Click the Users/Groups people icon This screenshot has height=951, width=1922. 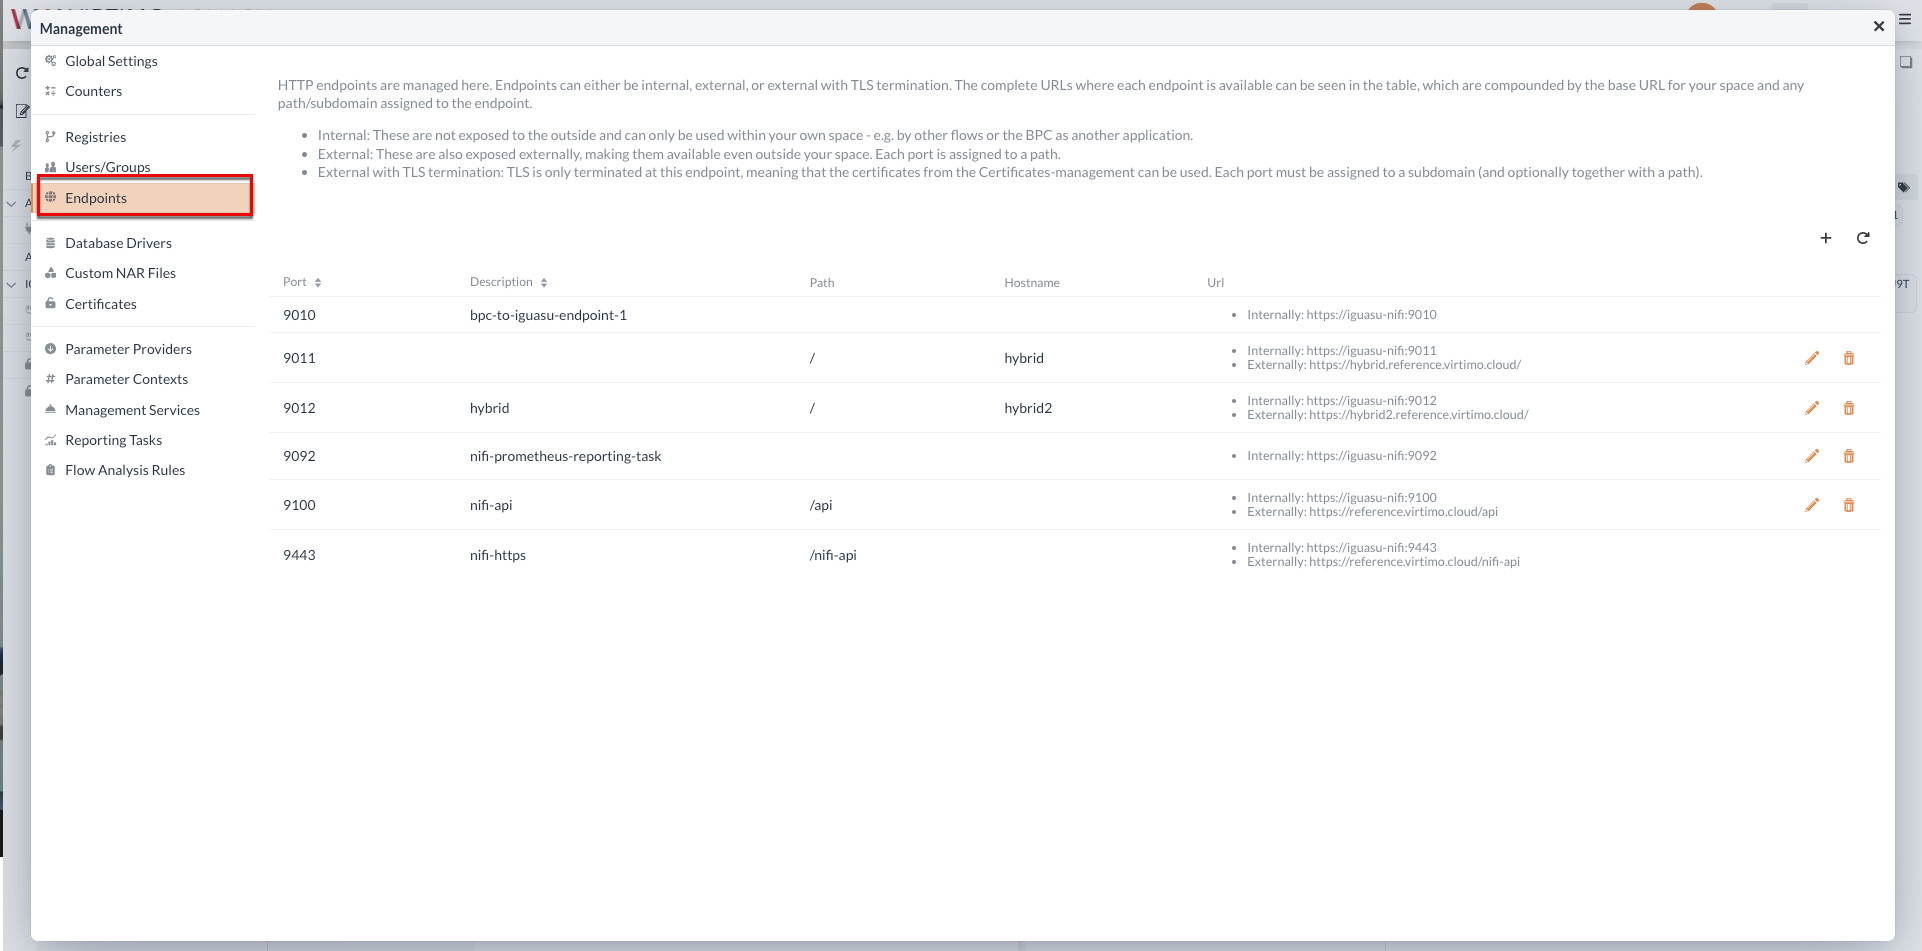50,167
